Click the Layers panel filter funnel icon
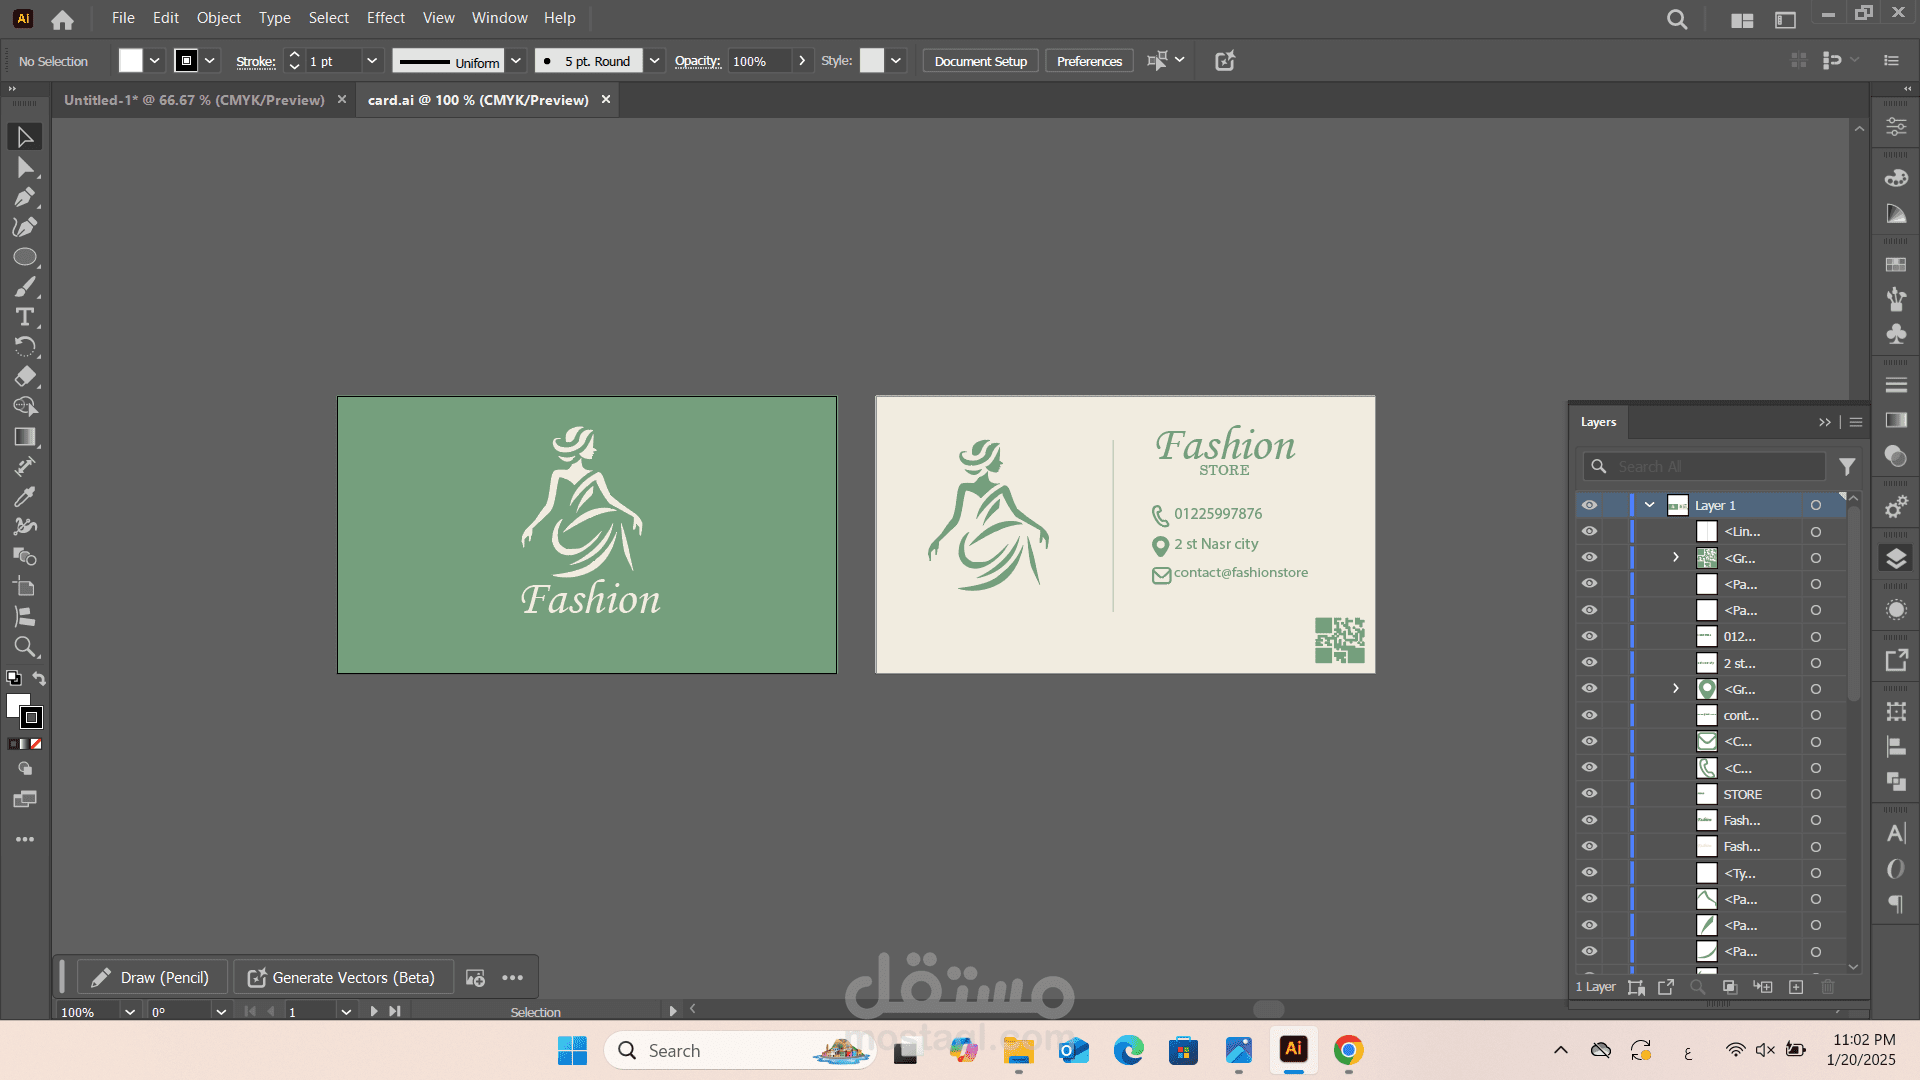This screenshot has height=1080, width=1920. 1847,467
